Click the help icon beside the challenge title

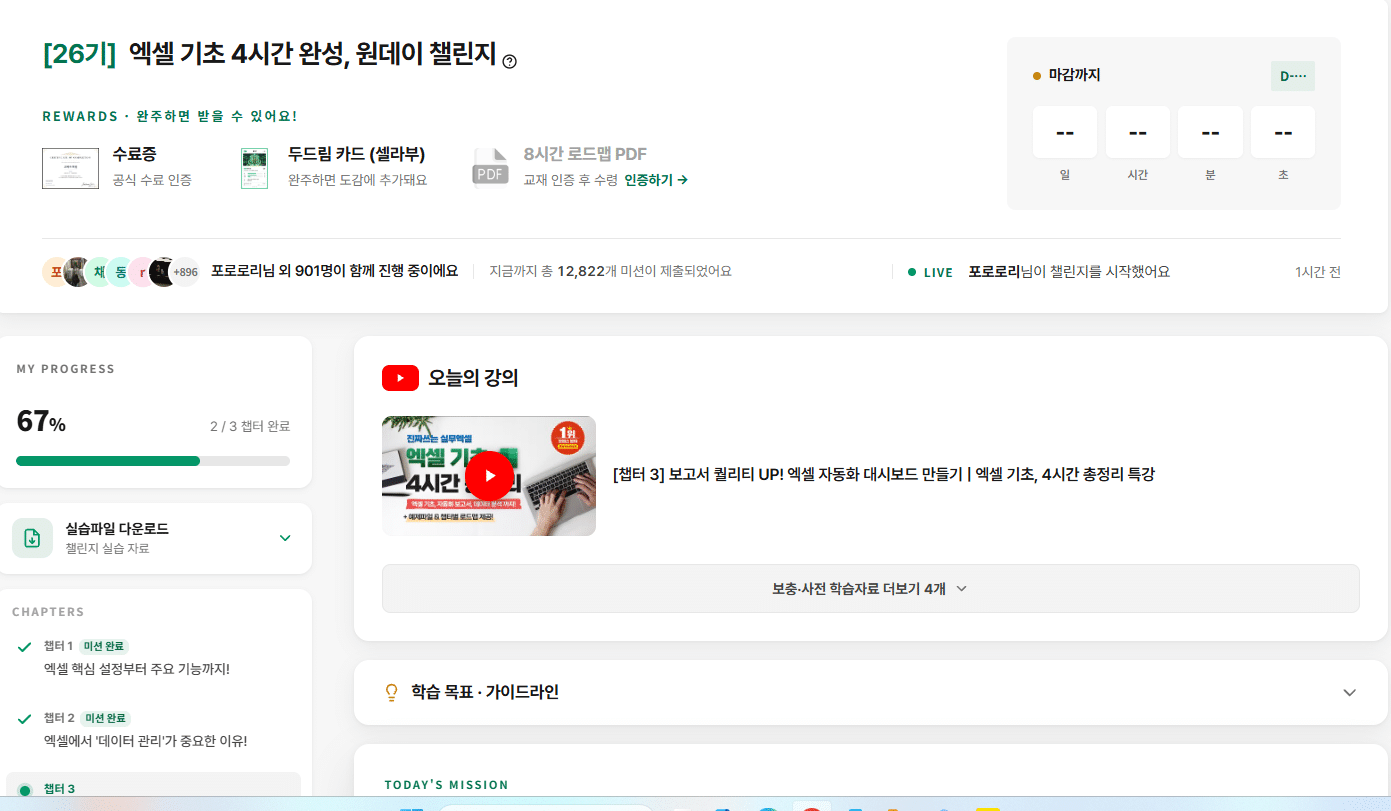pyautogui.click(x=510, y=61)
